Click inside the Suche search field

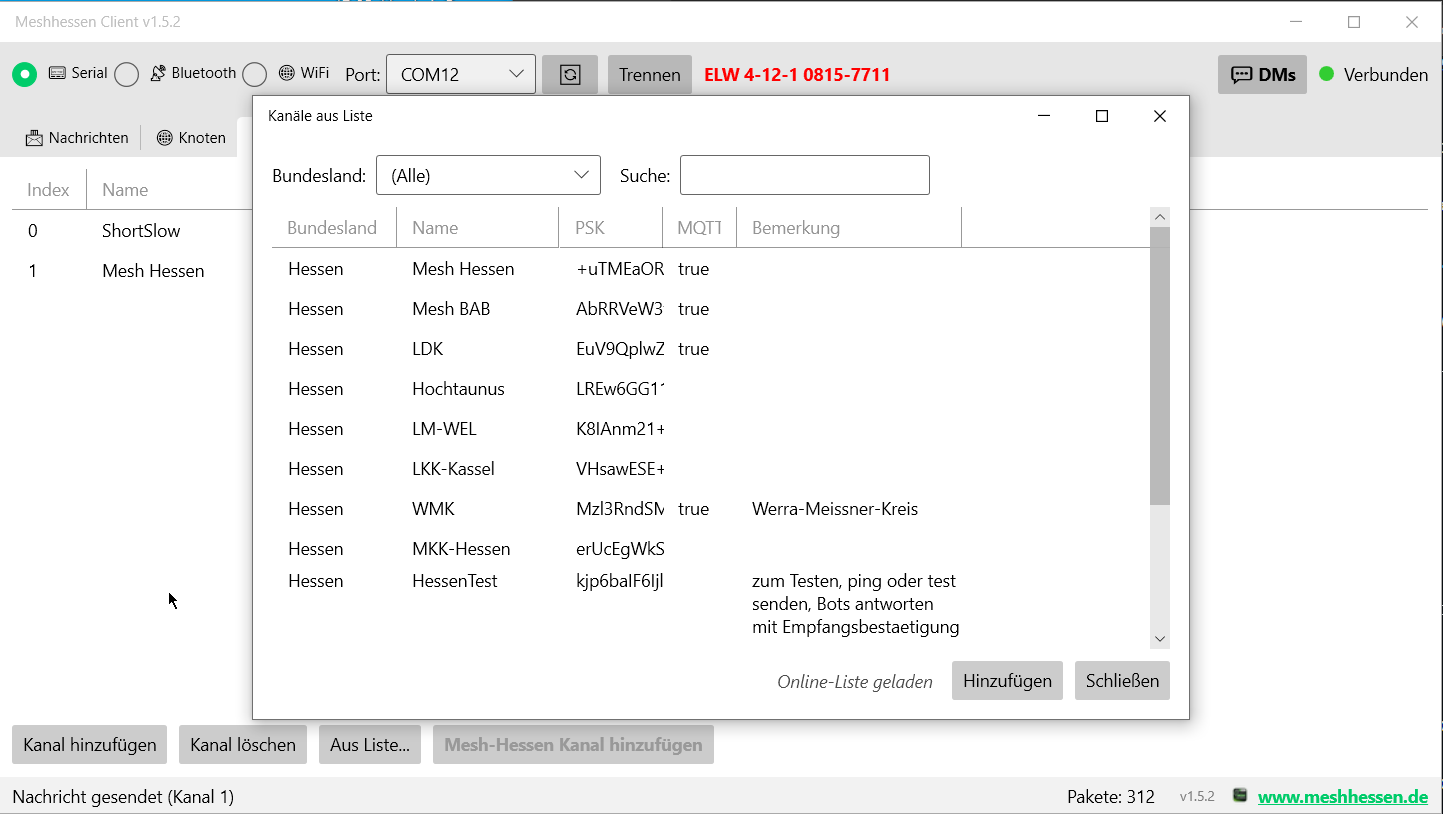click(x=804, y=174)
